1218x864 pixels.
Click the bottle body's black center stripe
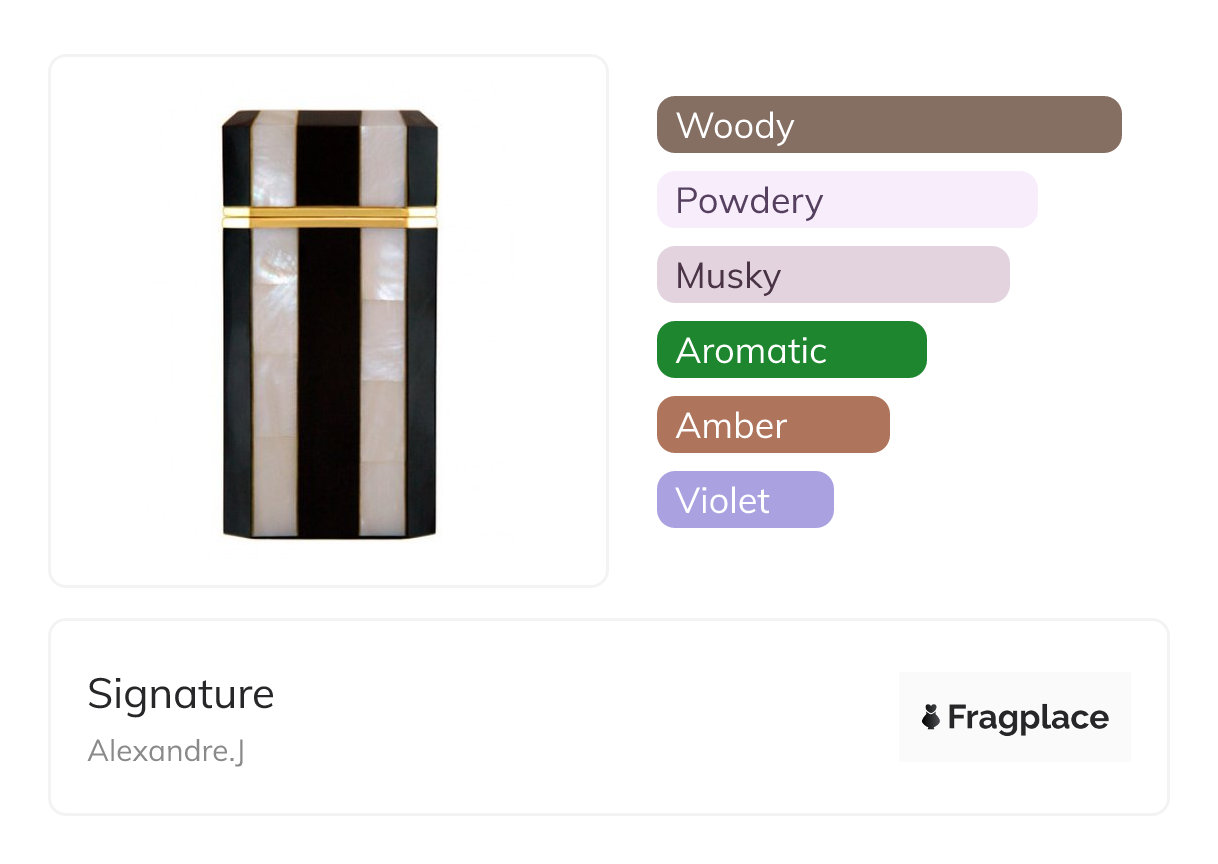click(x=328, y=380)
